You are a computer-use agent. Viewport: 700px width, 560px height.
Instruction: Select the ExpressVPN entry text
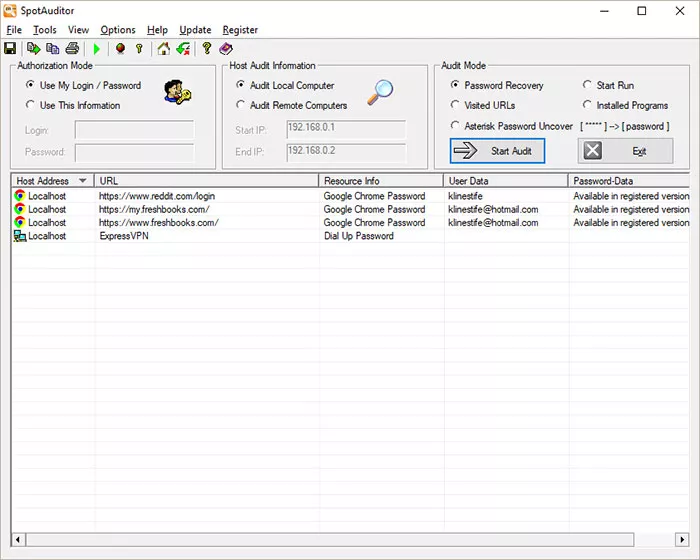(124, 236)
